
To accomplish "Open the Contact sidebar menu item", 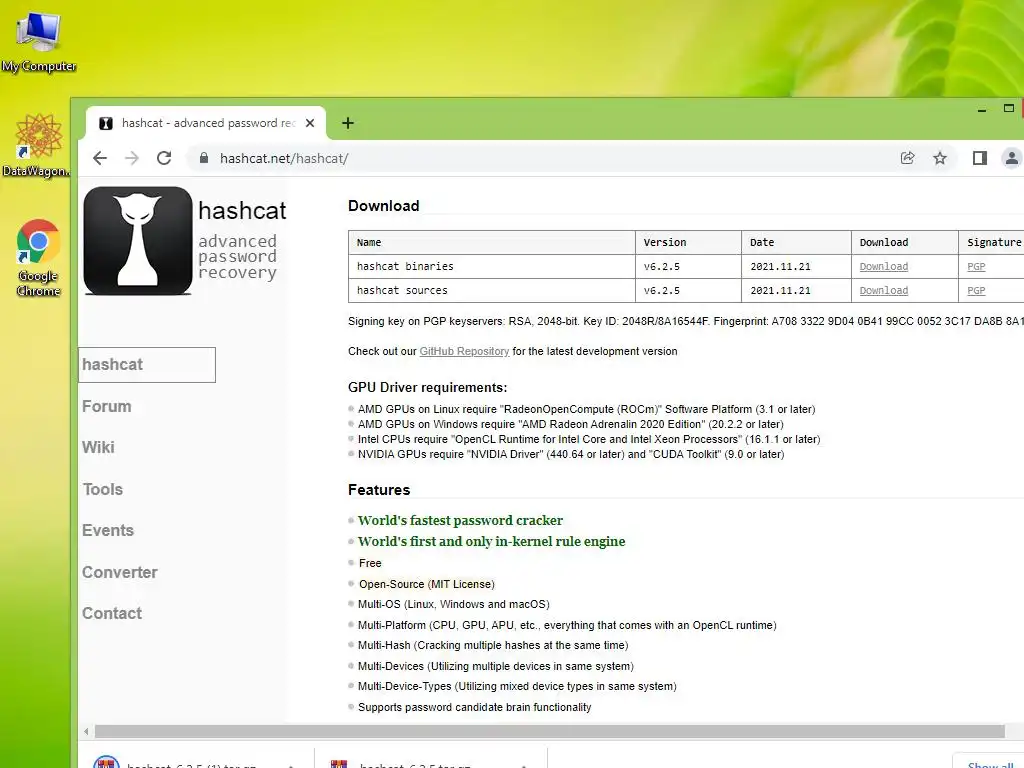I will coord(112,613).
